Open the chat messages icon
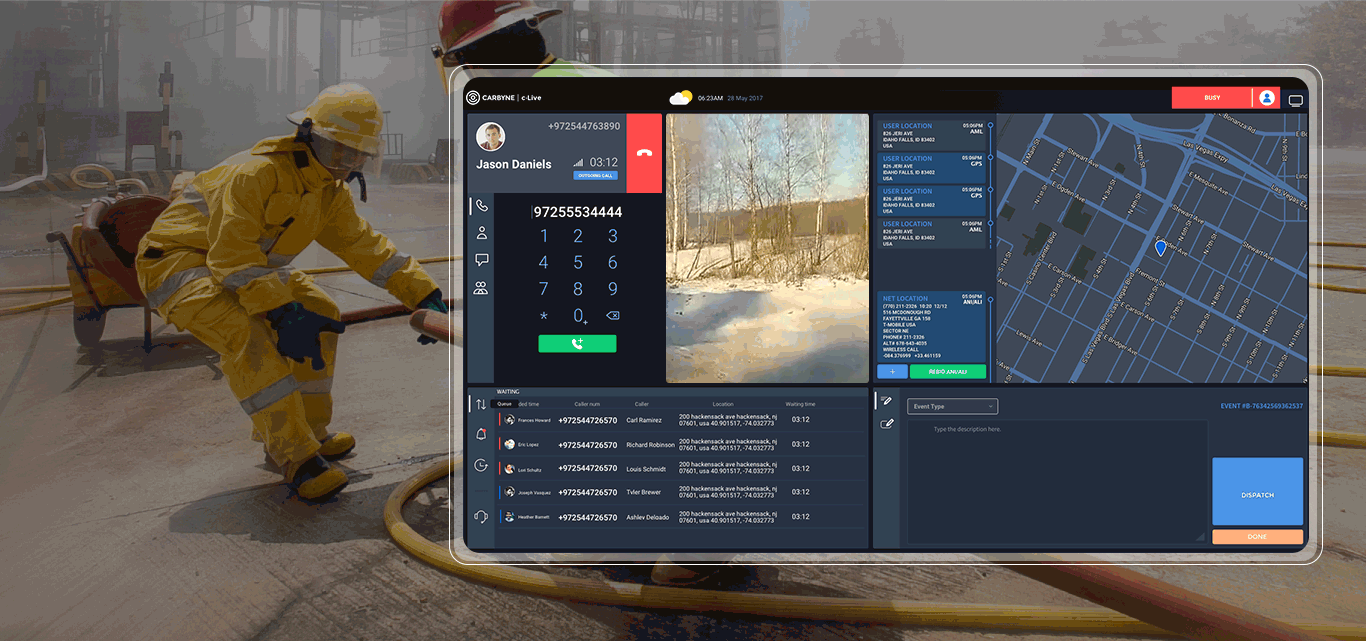1366x641 pixels. 481,260
